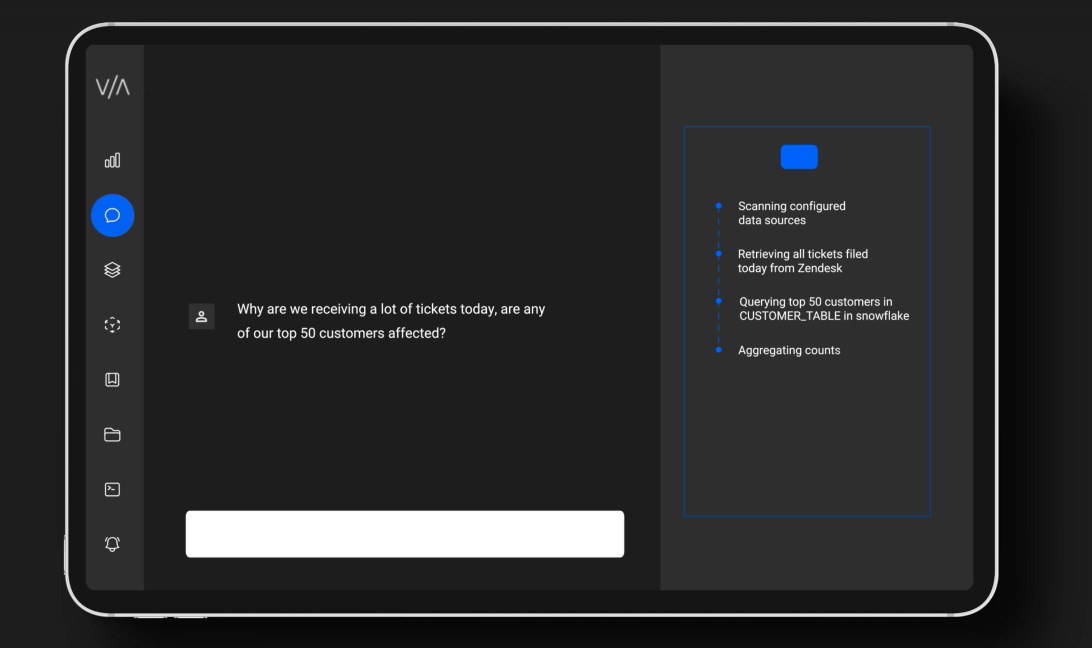Click the blue dot beside "Retrieving all tickets"
The image size is (1092, 648).
tap(718, 254)
